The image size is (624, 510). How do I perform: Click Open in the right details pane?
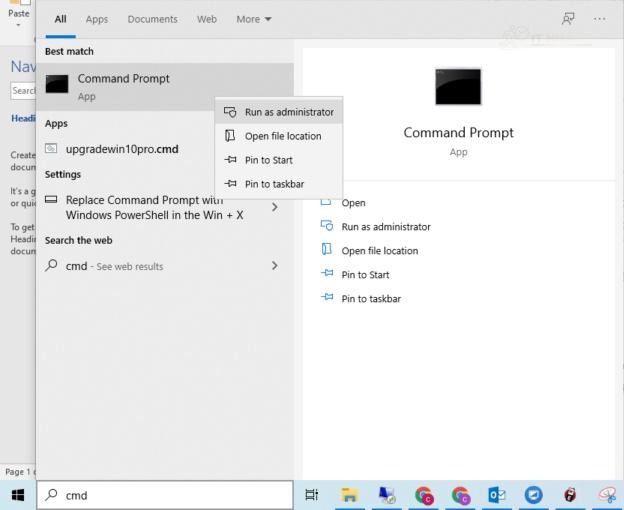click(353, 203)
